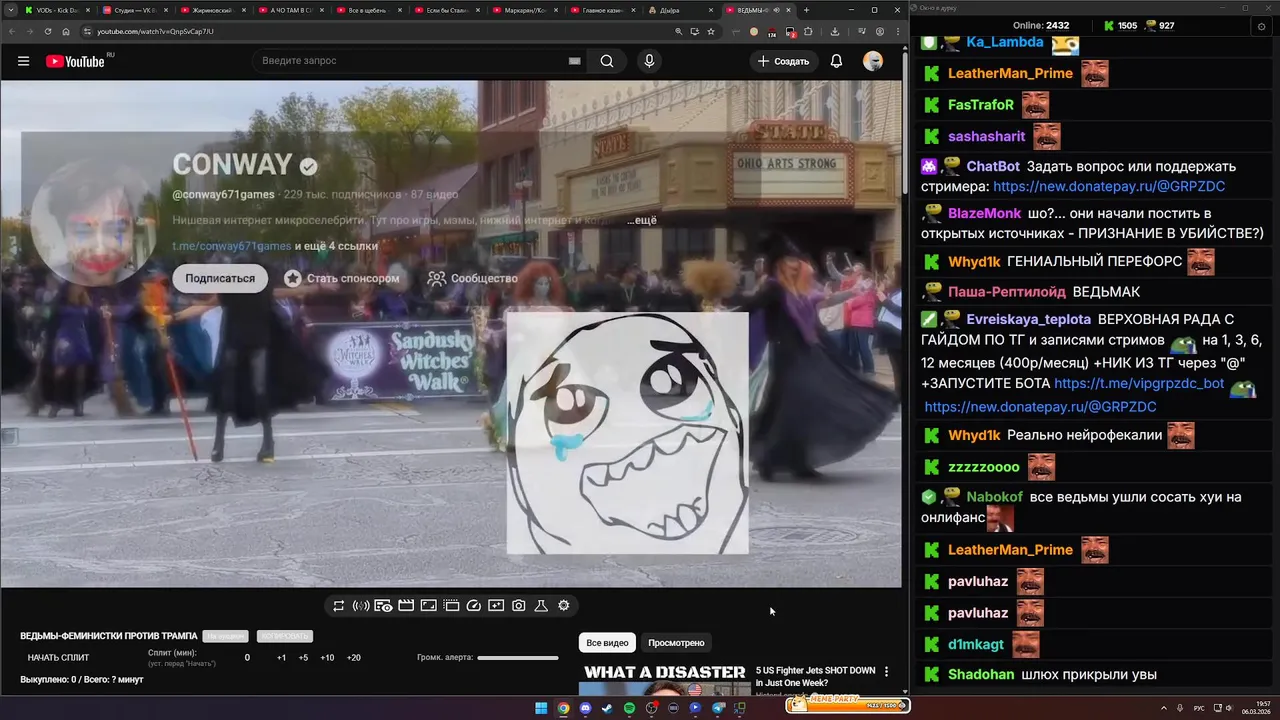Click the РУС input language indicator

click(x=1199, y=708)
